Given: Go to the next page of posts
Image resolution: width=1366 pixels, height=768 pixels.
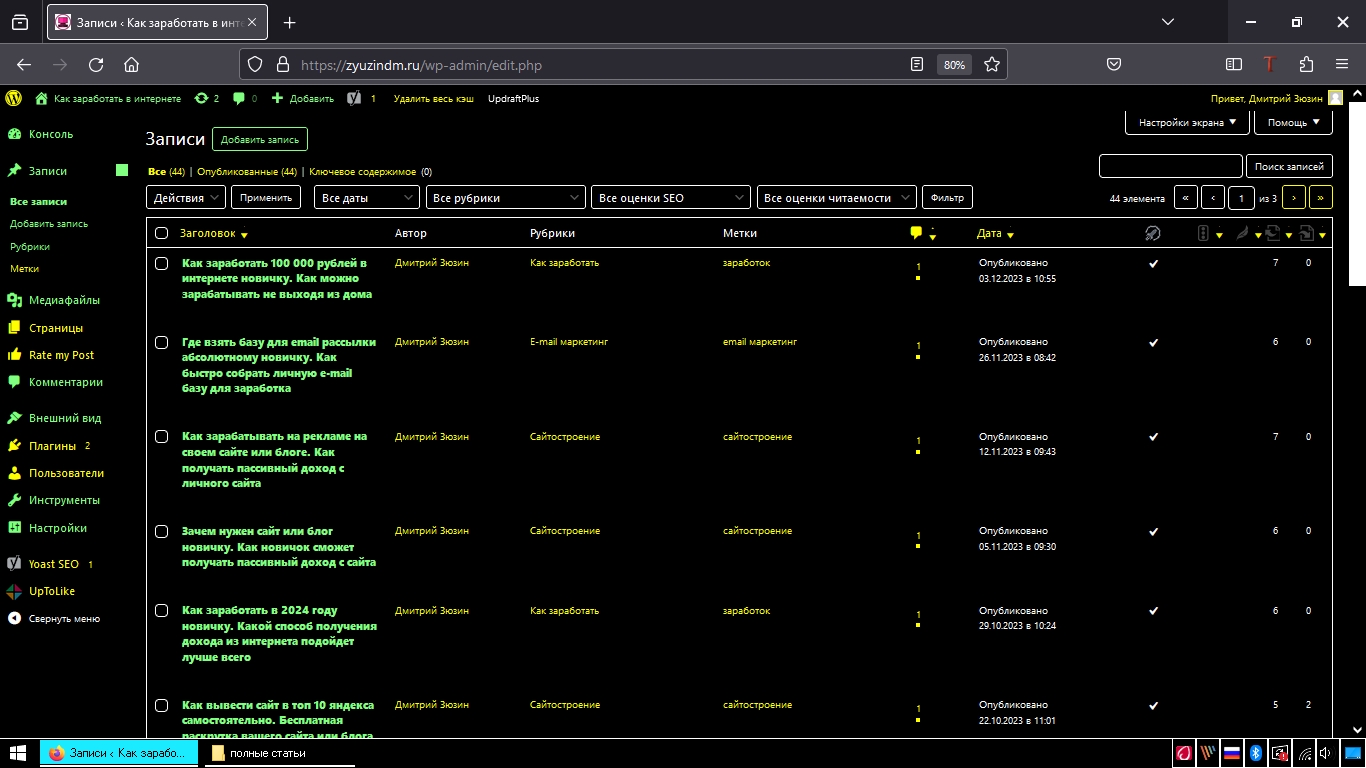Looking at the screenshot, I should 1294,198.
